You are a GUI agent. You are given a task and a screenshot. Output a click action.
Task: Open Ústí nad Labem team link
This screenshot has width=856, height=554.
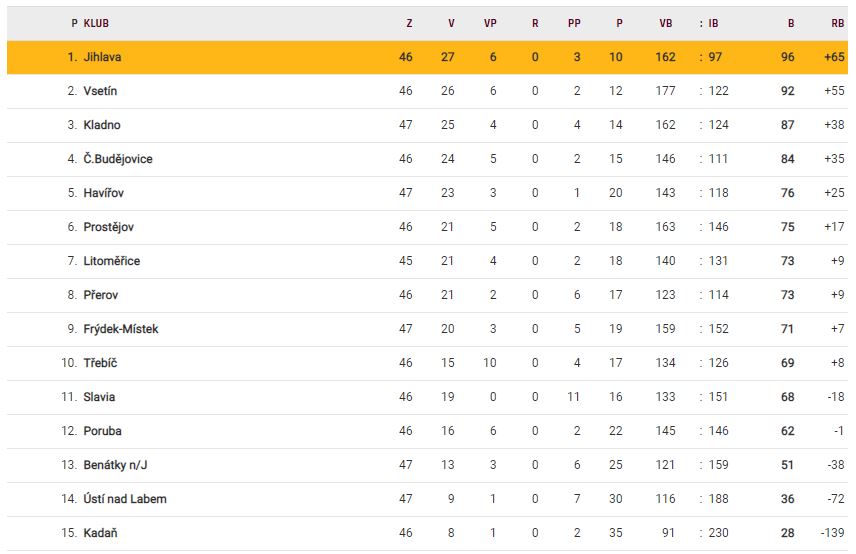click(x=125, y=499)
